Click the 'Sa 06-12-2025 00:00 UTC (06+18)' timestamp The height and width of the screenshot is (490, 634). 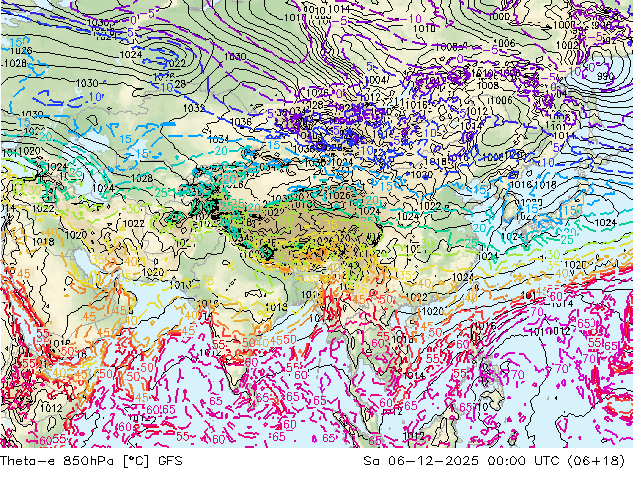click(494, 460)
